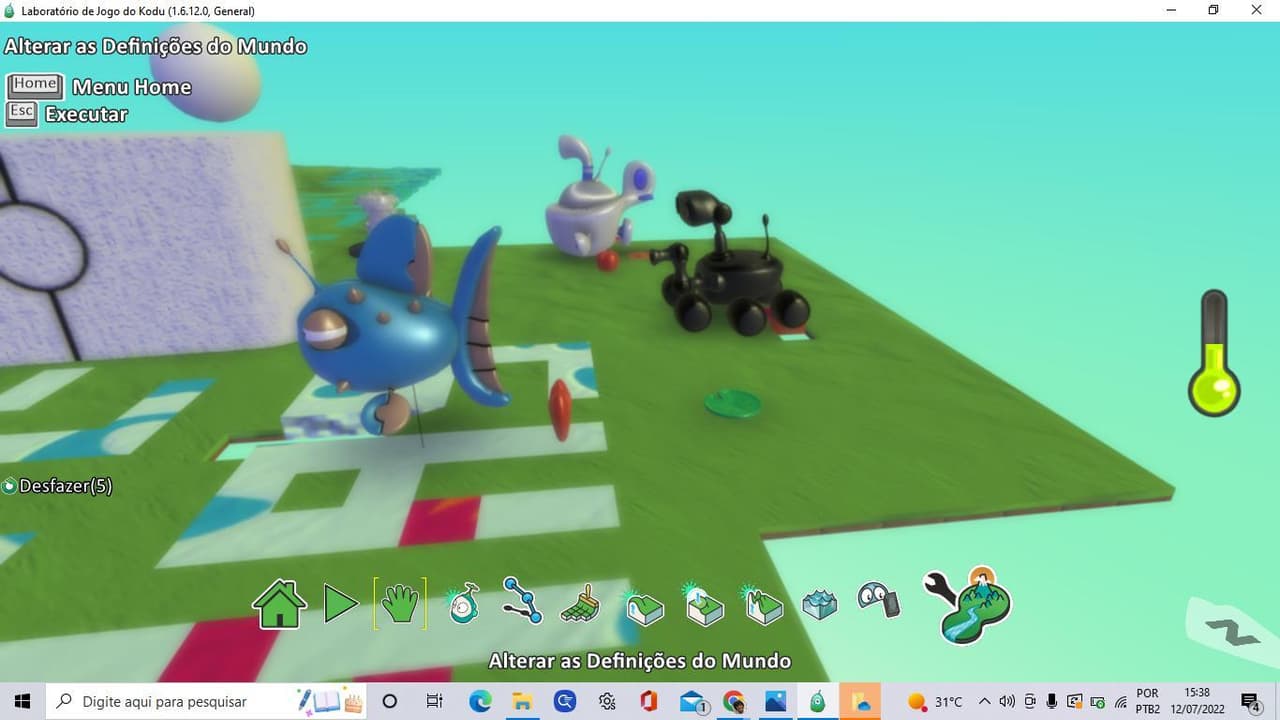
Task: Run the game with the Play icon
Action: [x=340, y=604]
